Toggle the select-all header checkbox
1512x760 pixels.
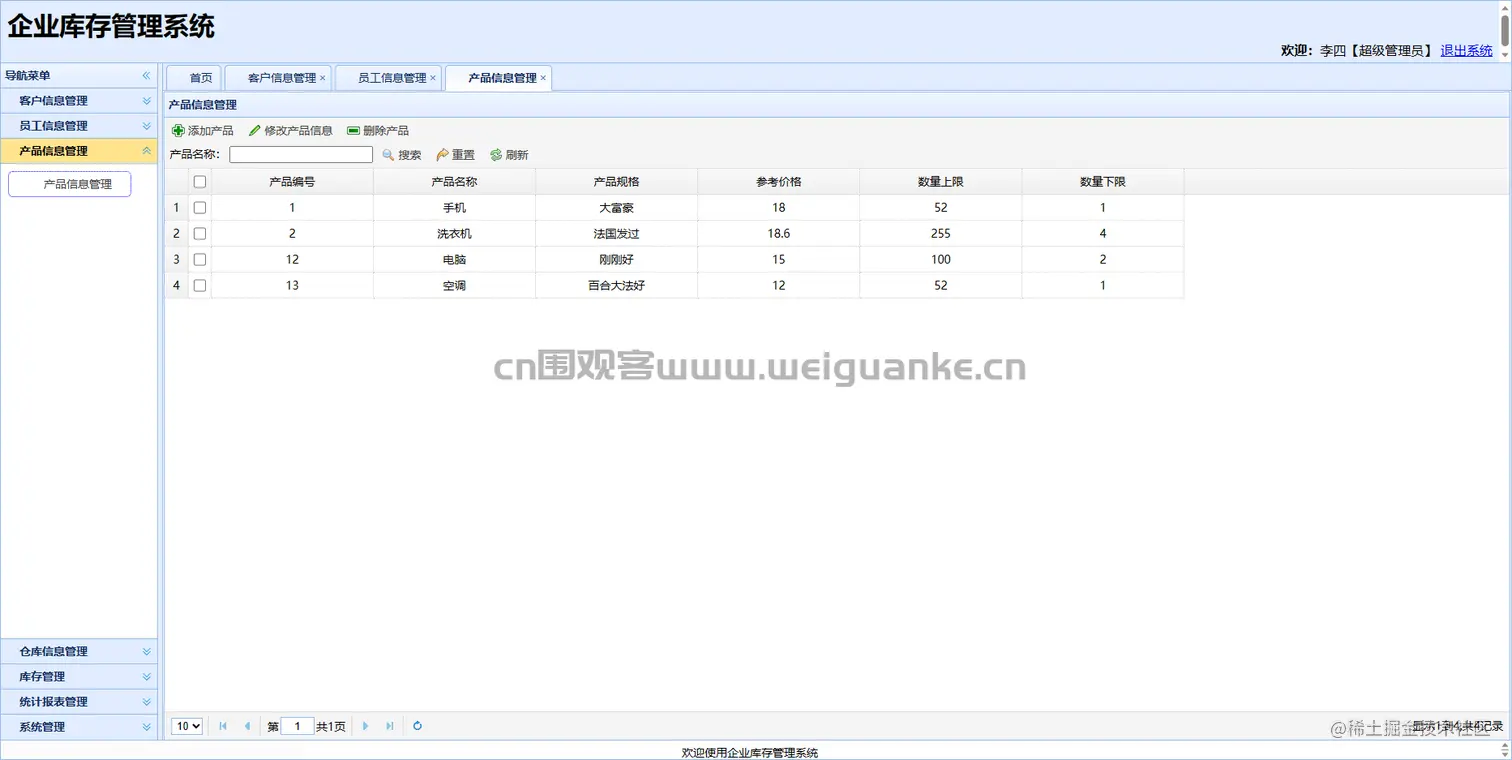point(200,182)
